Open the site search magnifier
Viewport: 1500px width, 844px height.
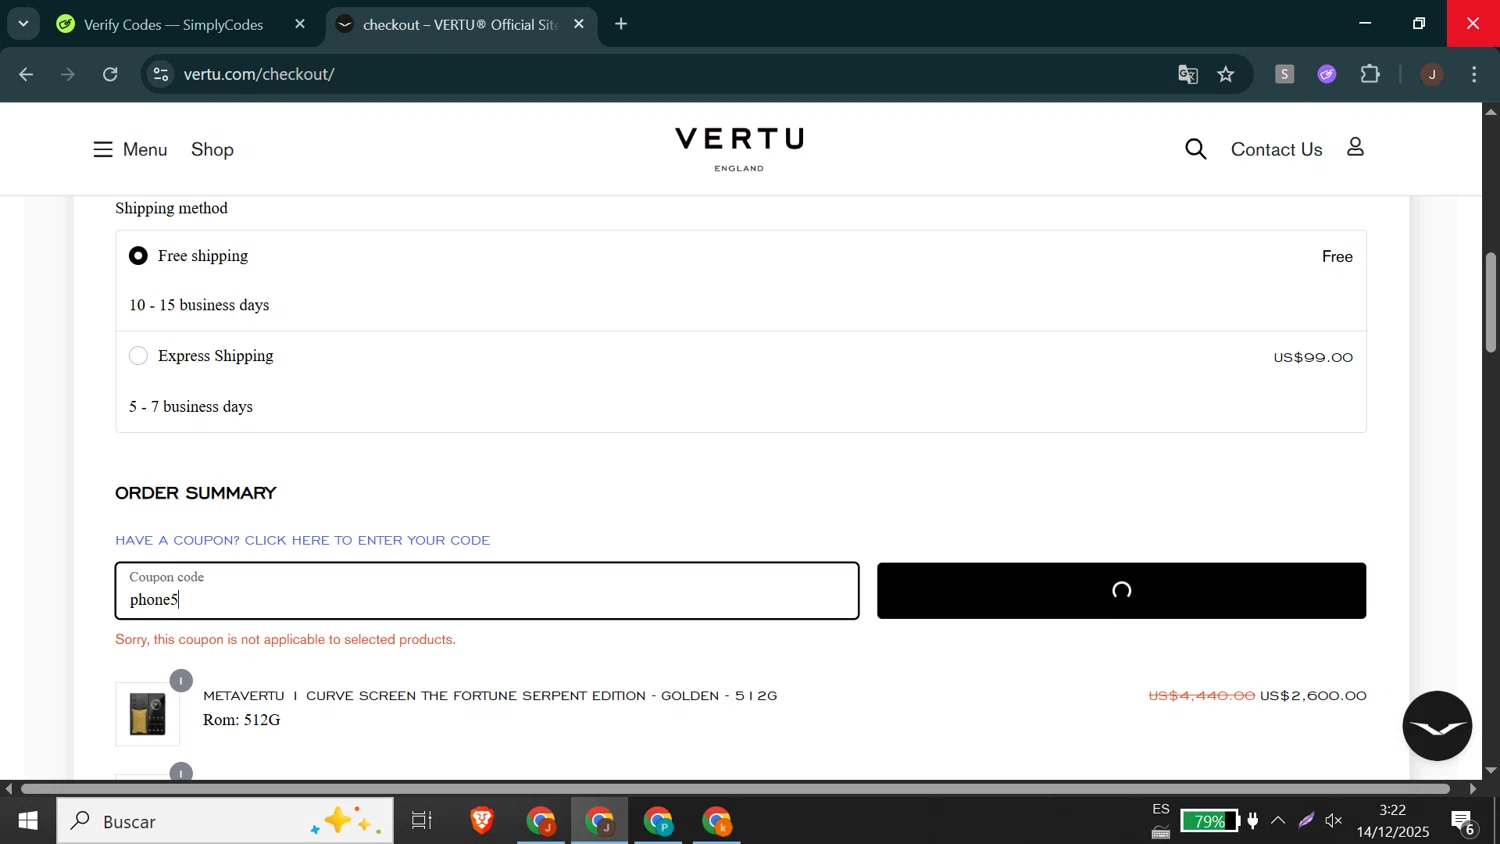click(x=1196, y=149)
